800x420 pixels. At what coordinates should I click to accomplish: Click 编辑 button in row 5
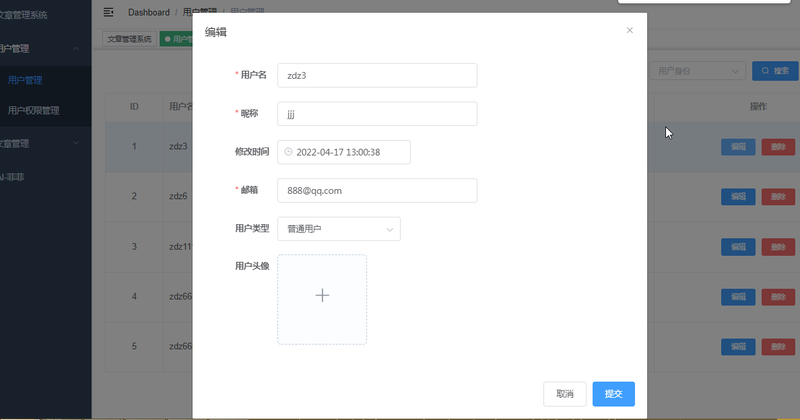[x=738, y=347]
